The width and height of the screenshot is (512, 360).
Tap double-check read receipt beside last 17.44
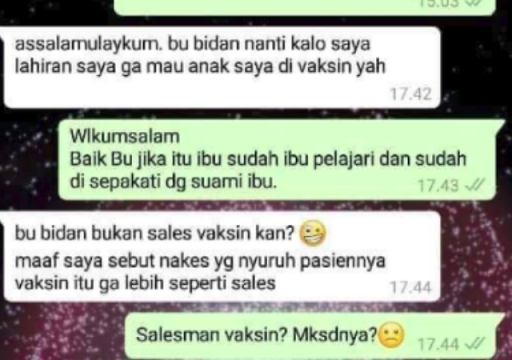coord(474,343)
